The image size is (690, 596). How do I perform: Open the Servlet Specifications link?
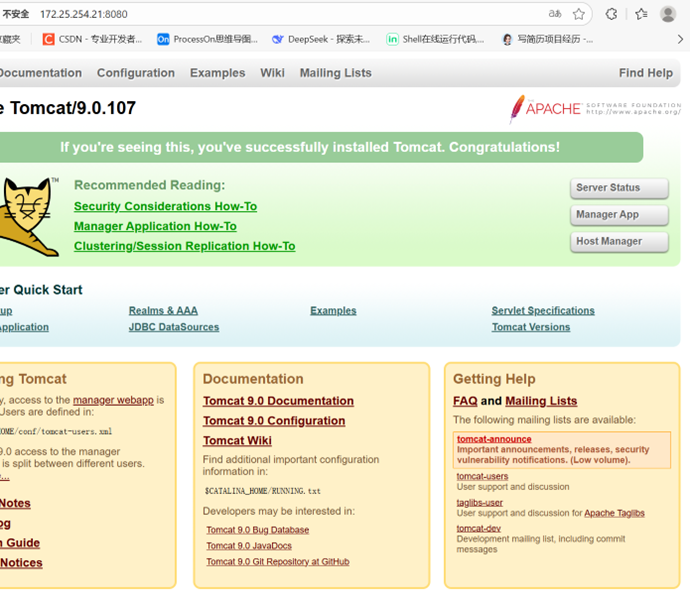[x=543, y=311]
